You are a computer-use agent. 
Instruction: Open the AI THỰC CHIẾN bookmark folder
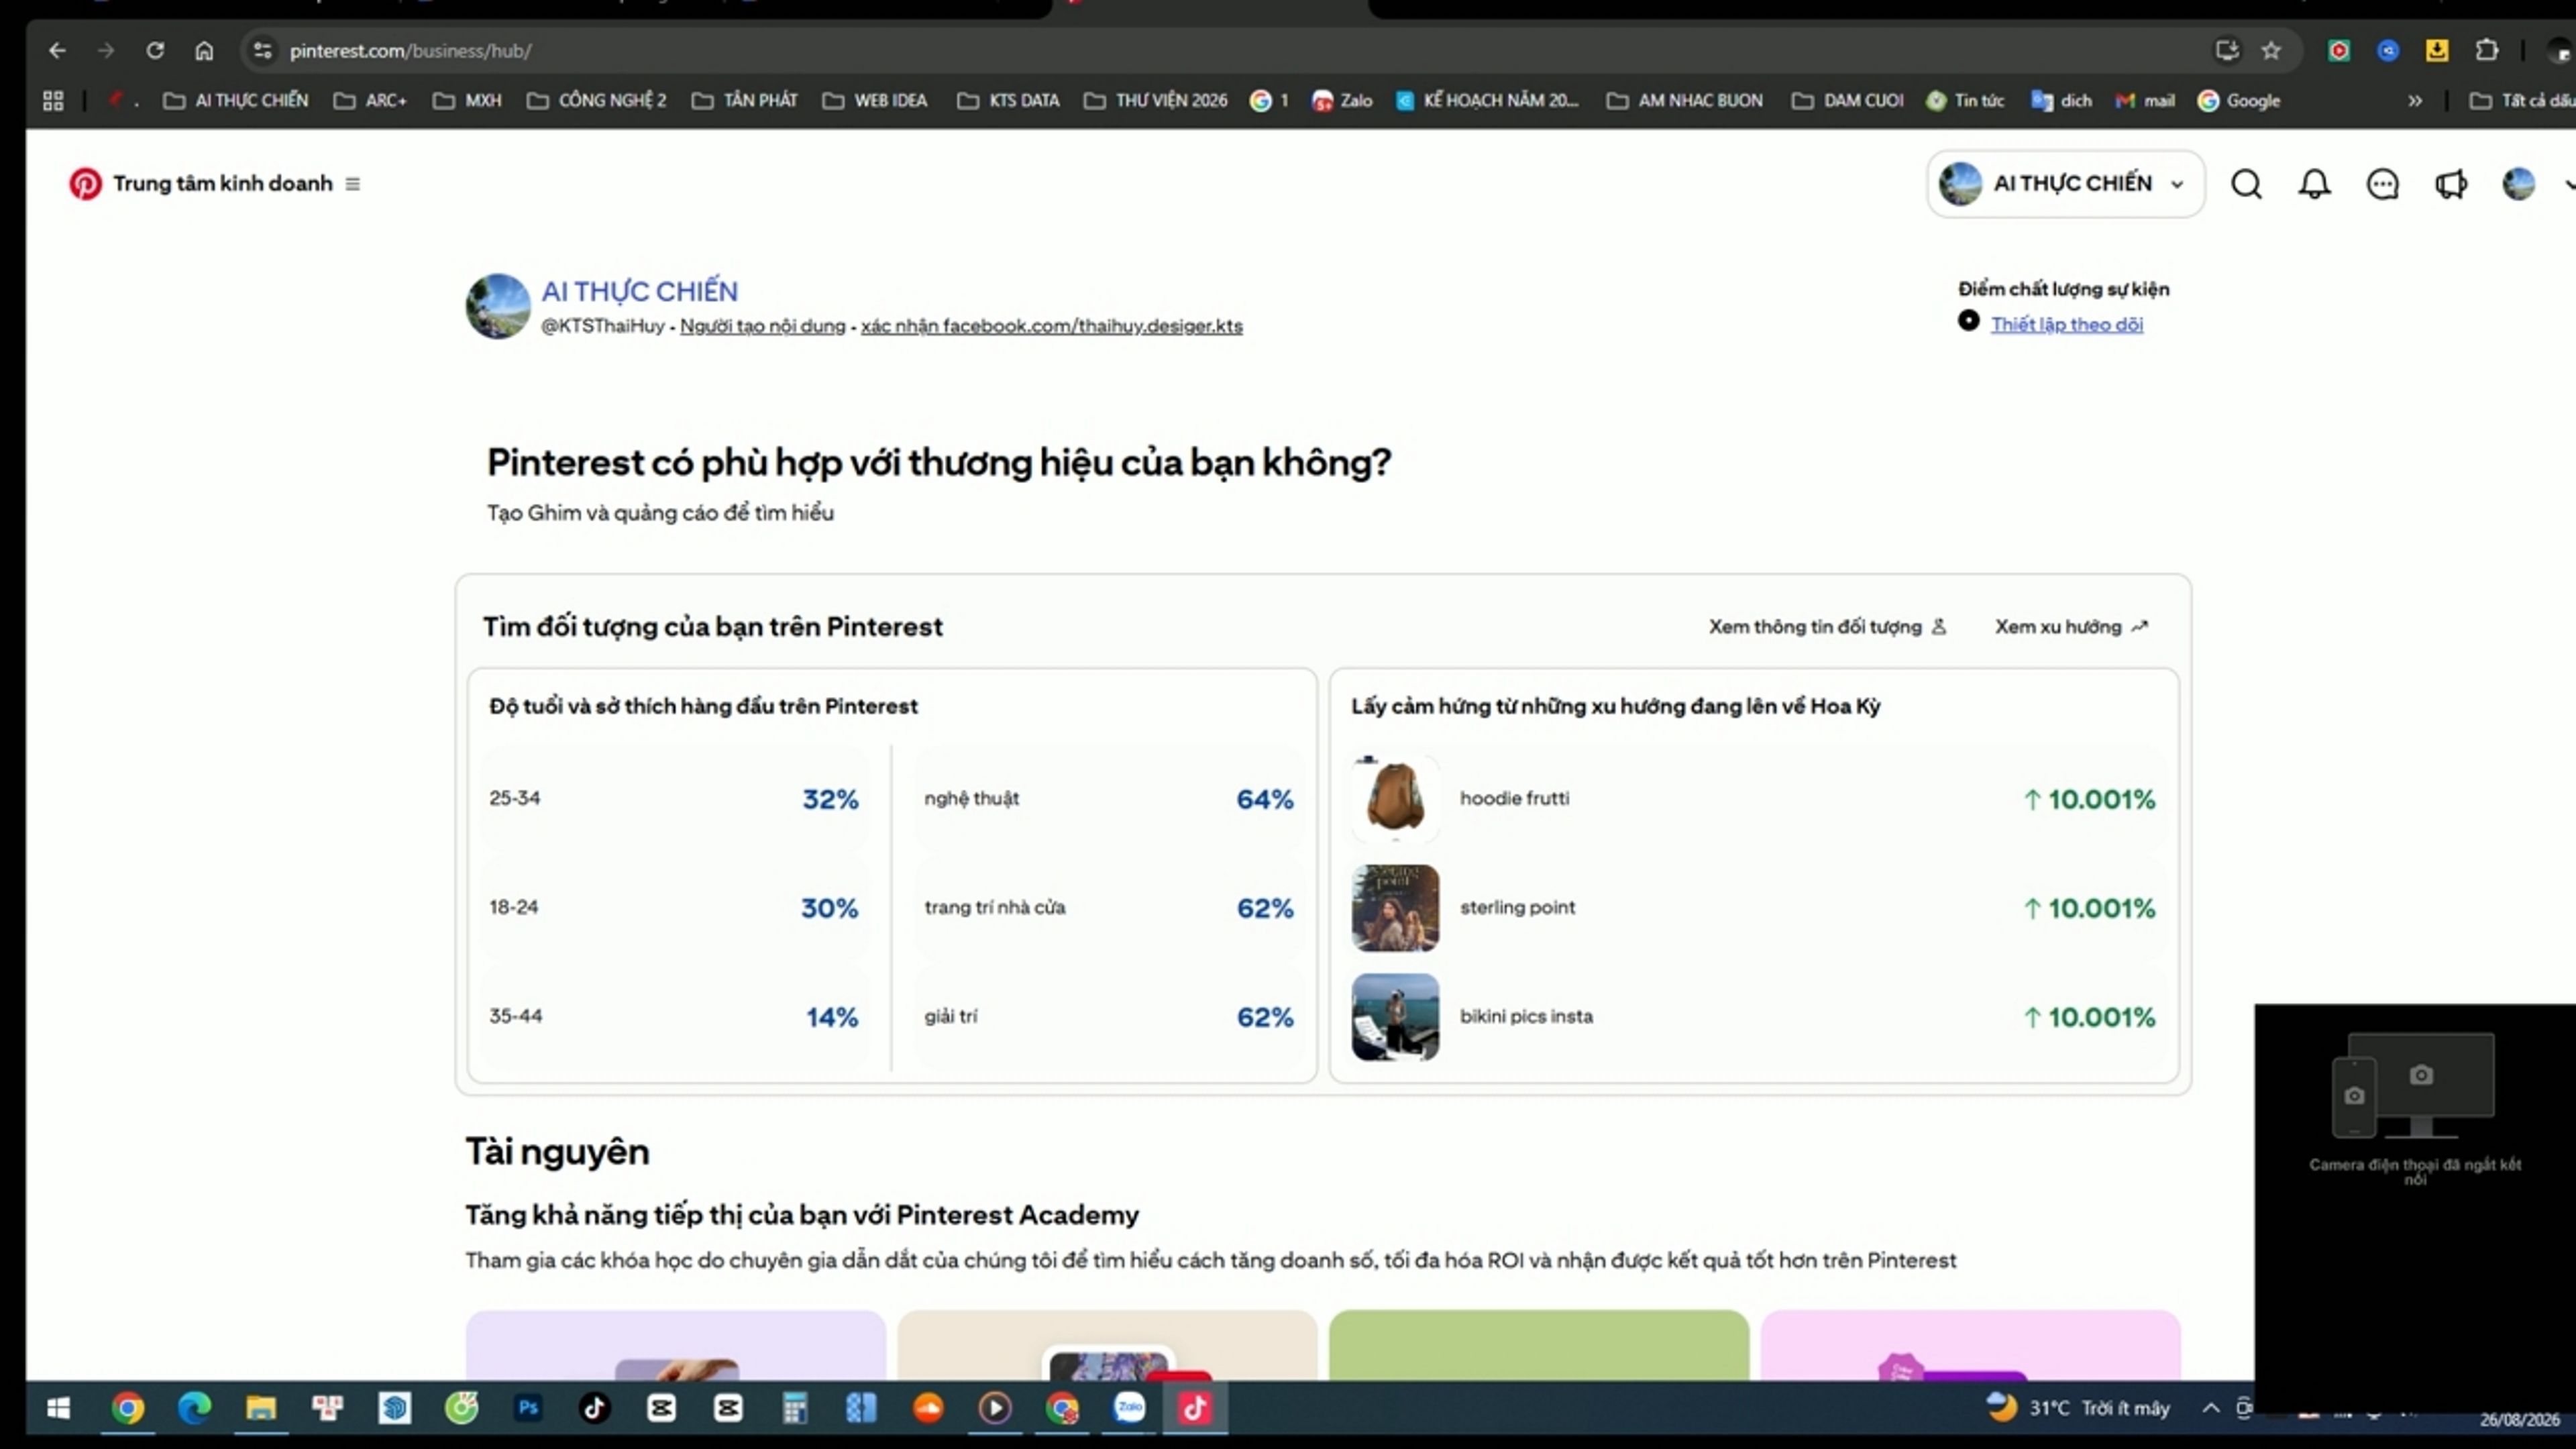(236, 100)
